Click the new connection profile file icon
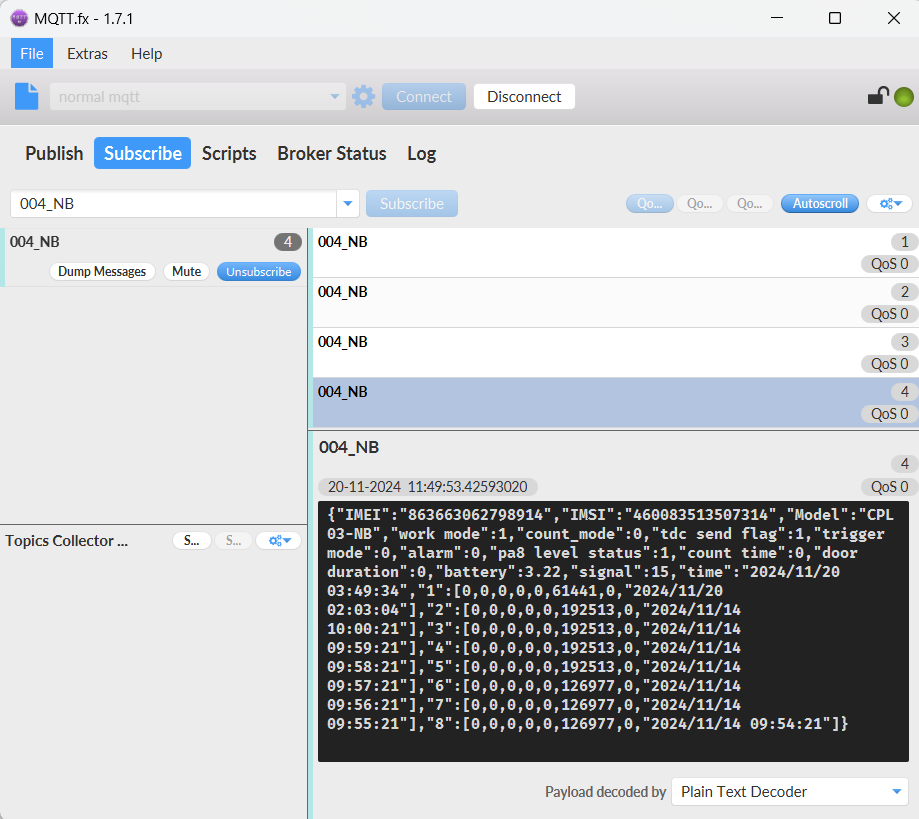Viewport: 919px width, 819px height. [26, 96]
